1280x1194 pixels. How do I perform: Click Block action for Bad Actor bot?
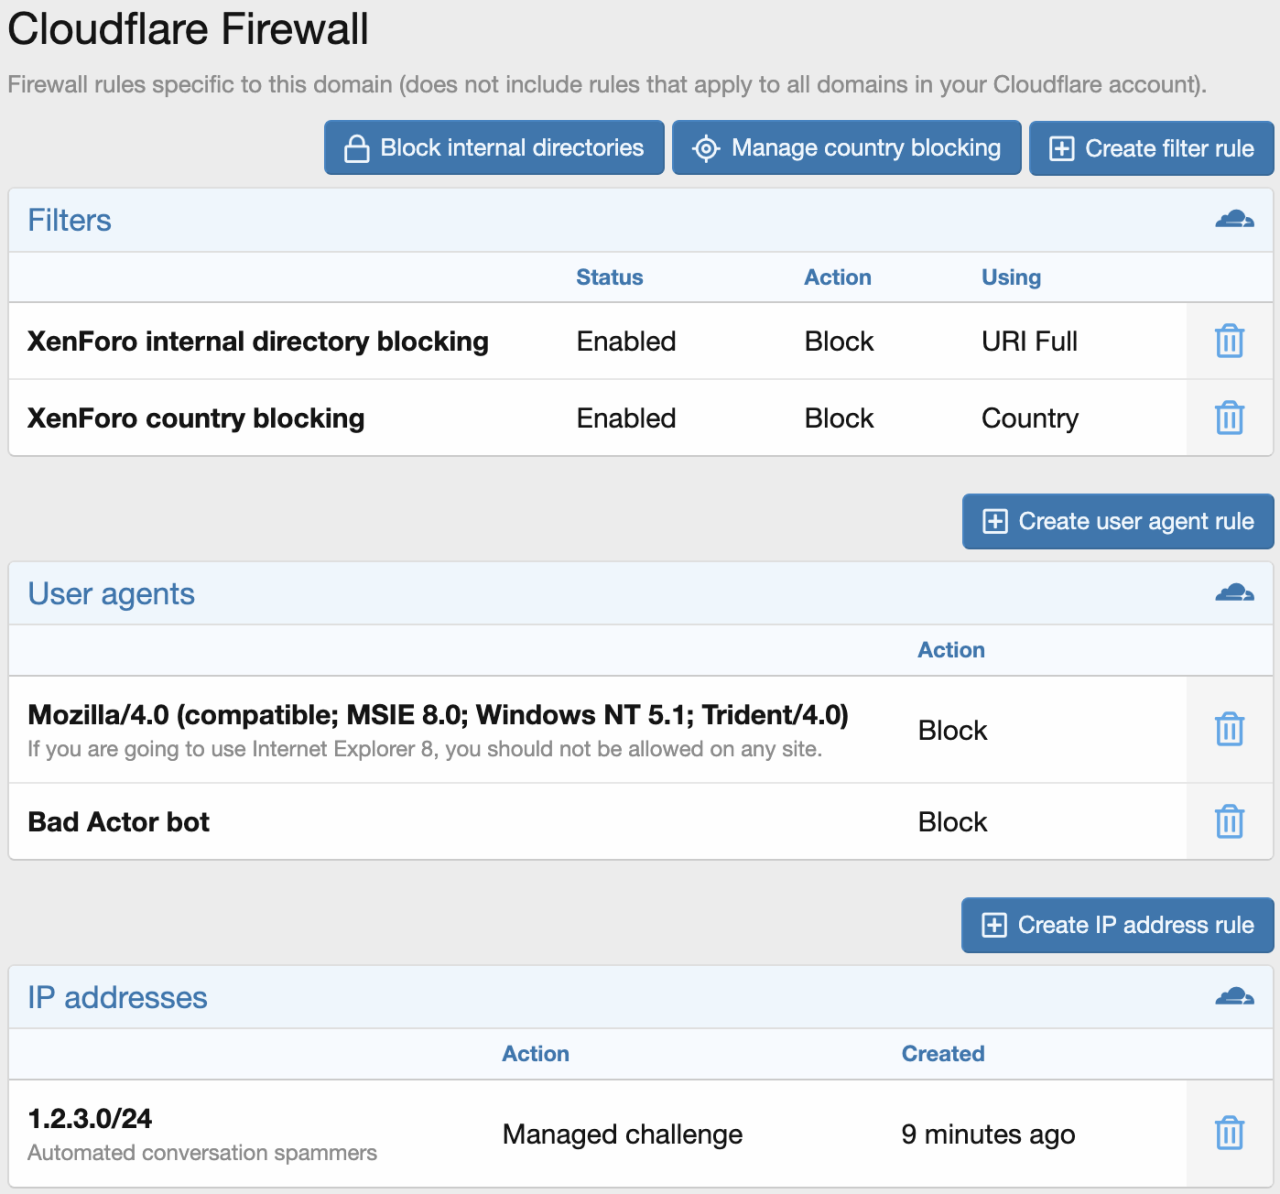pos(951,821)
